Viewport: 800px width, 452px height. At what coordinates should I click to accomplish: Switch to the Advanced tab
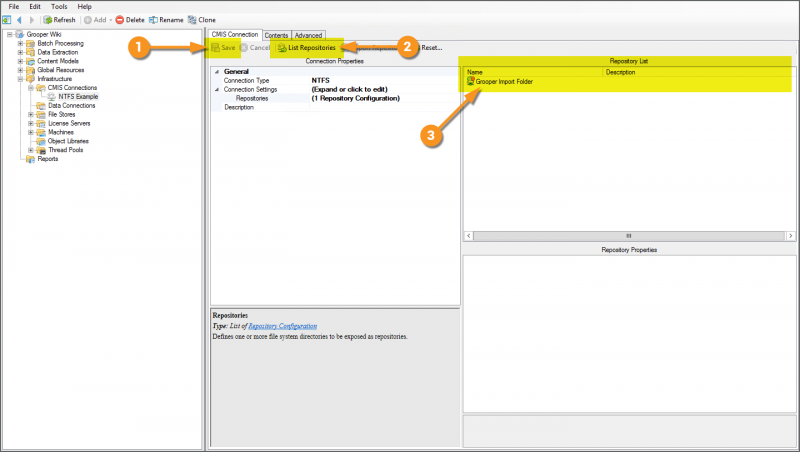308,35
